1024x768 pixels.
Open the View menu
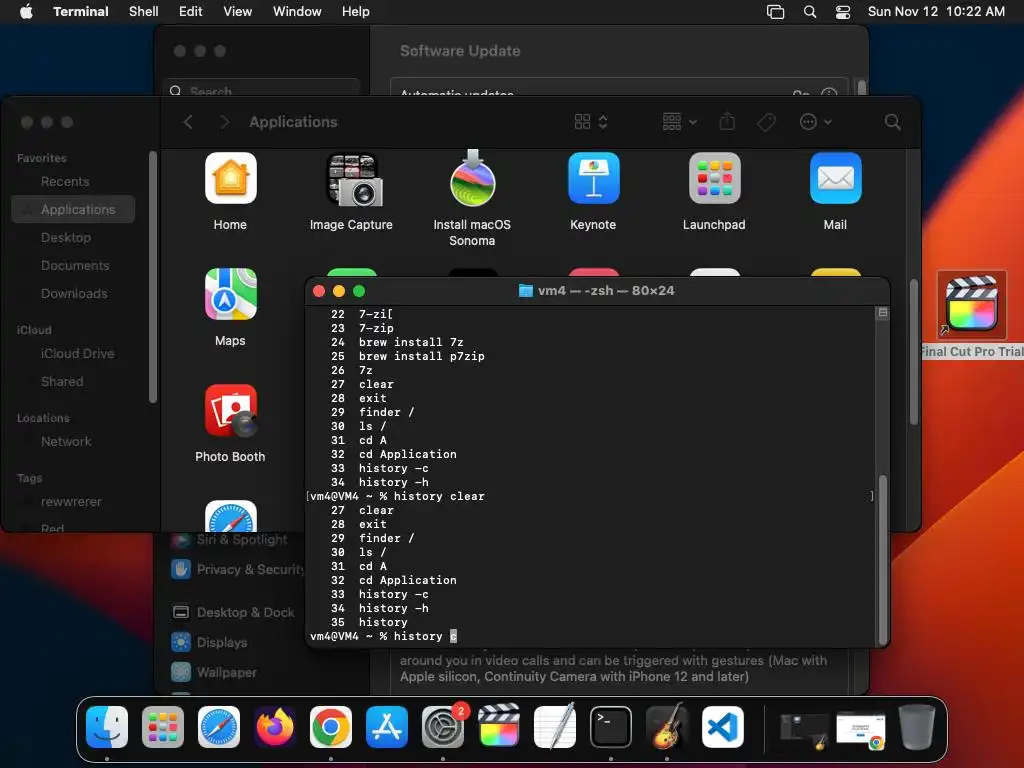click(x=238, y=11)
